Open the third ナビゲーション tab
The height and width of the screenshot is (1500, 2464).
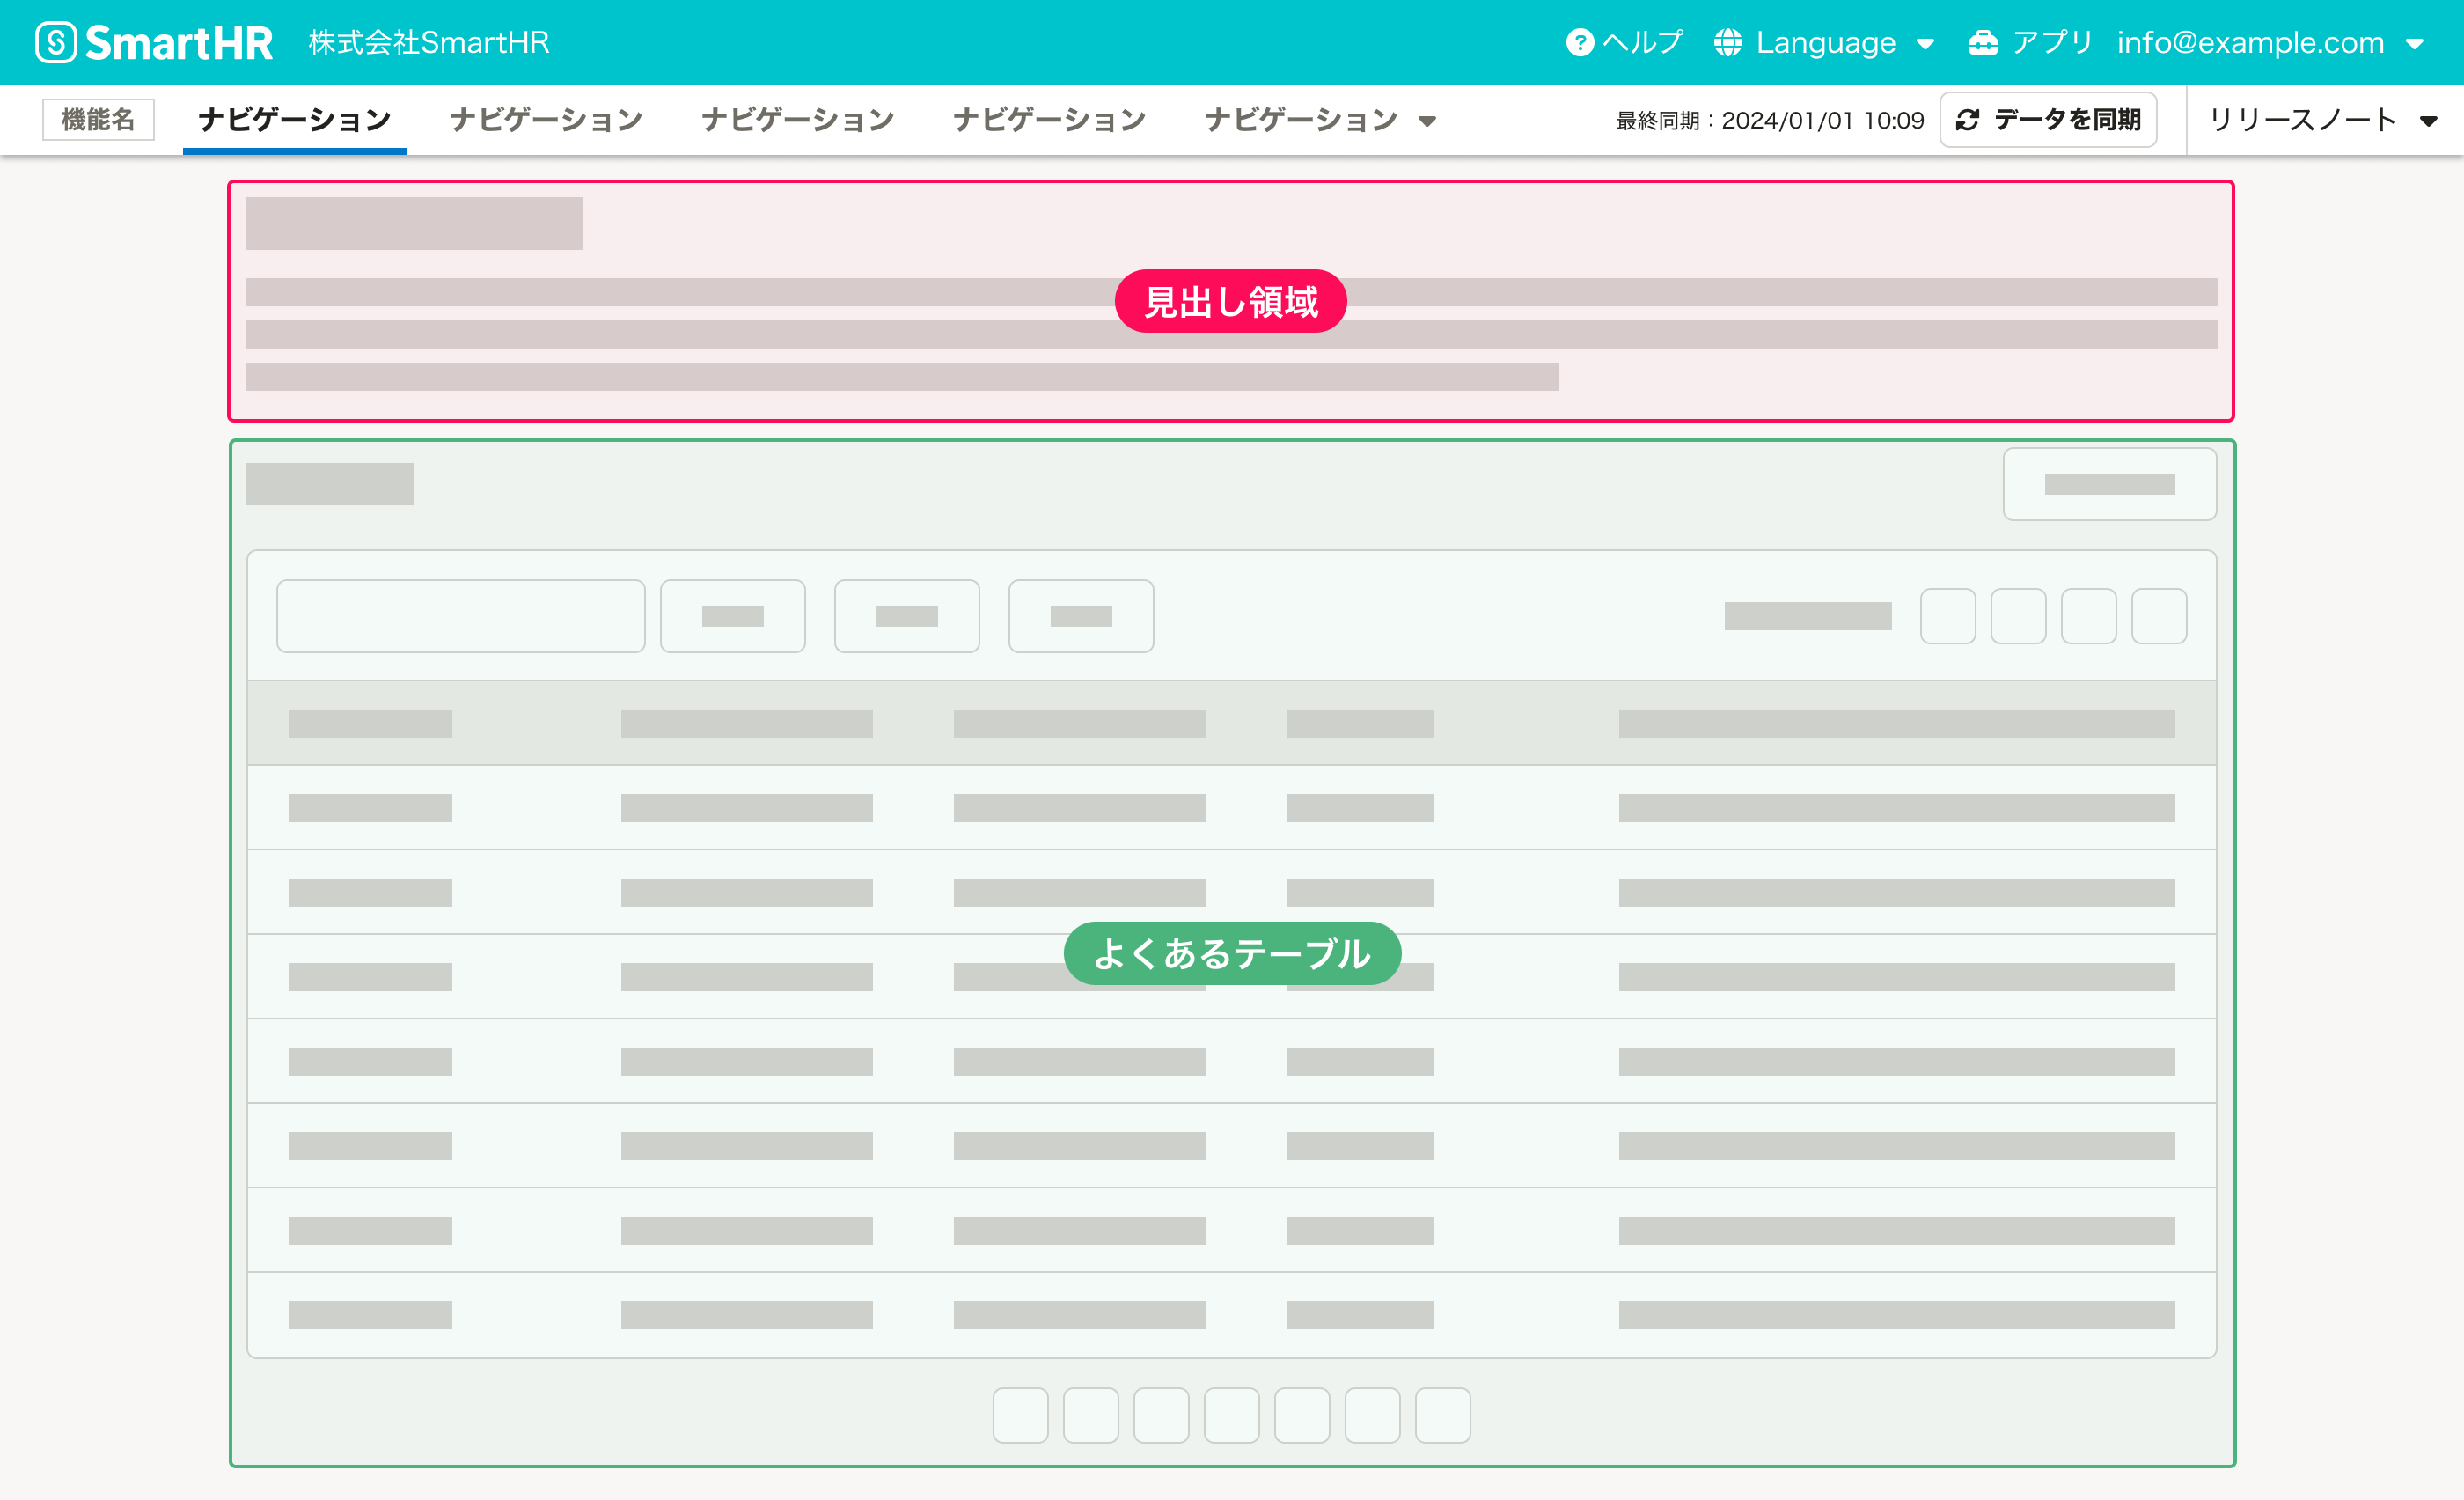pyautogui.click(x=797, y=120)
